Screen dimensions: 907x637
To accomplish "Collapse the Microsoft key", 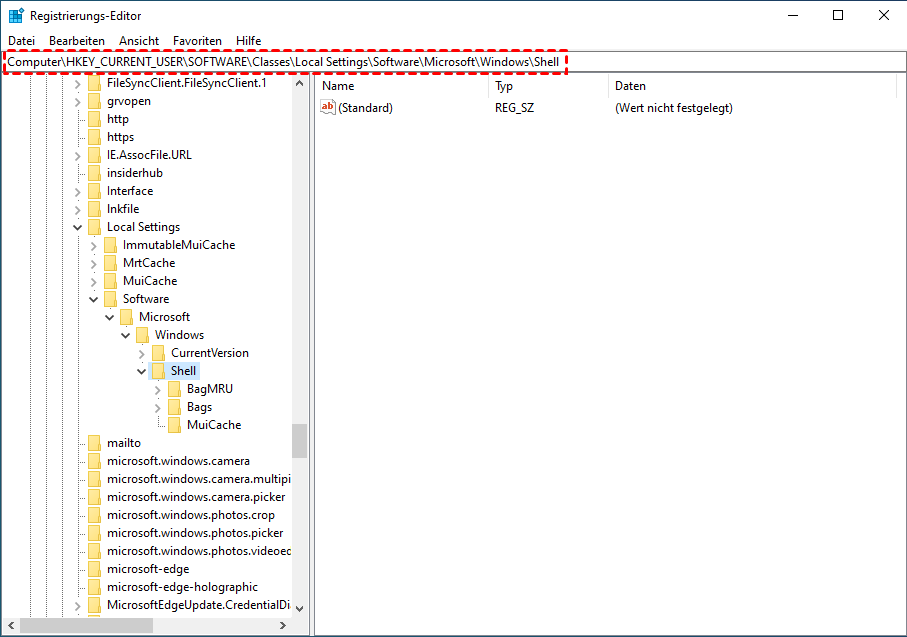I will click(110, 317).
